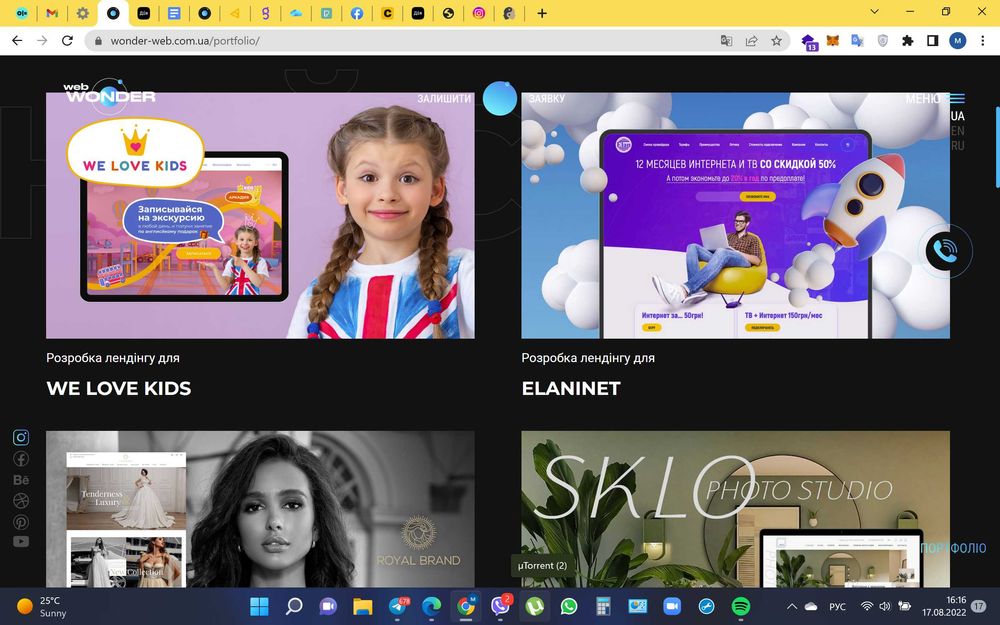Toggle the browser side panel
1000x625 pixels.
click(x=932, y=41)
